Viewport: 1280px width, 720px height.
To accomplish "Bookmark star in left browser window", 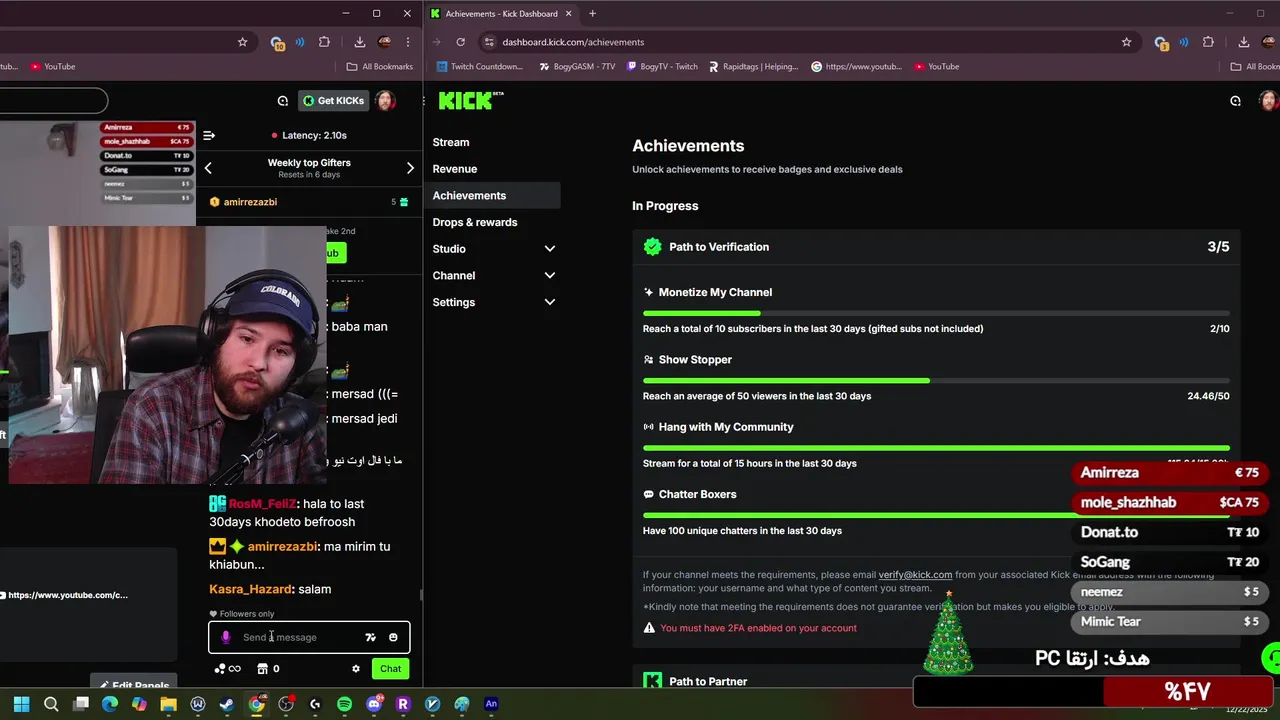I will coord(242,42).
